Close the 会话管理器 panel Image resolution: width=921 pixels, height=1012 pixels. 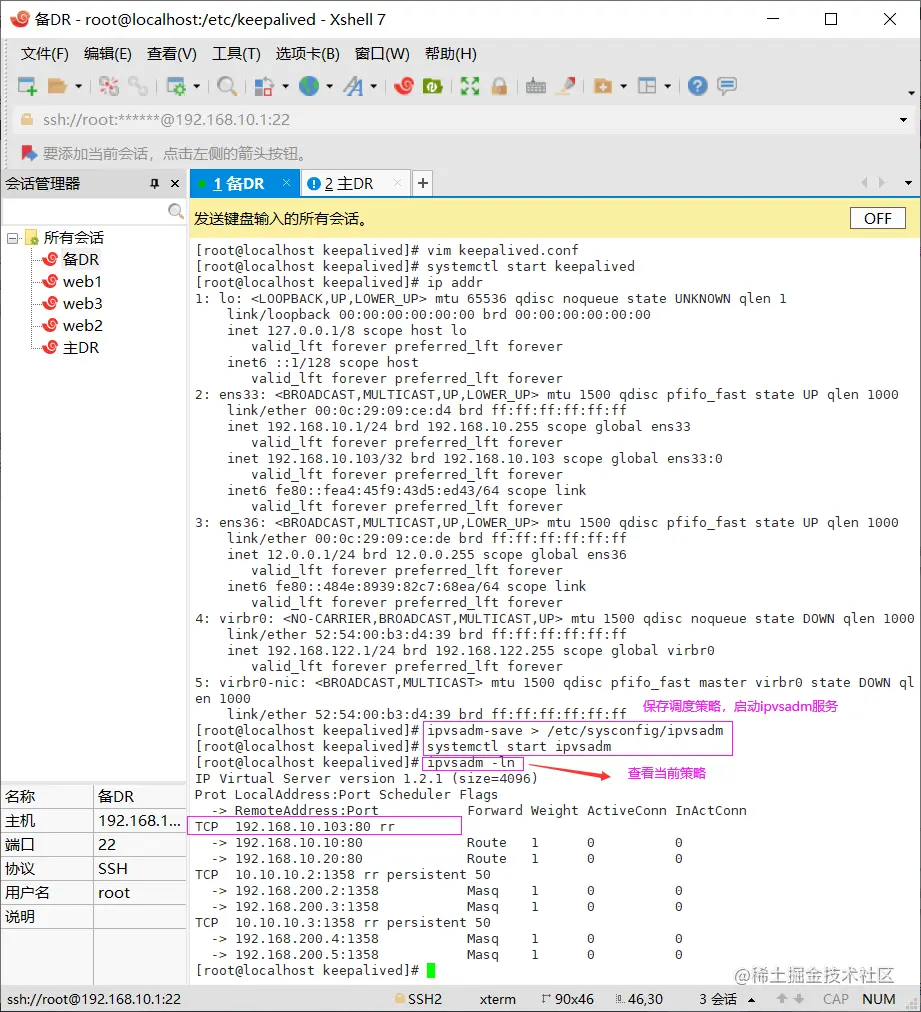175,184
